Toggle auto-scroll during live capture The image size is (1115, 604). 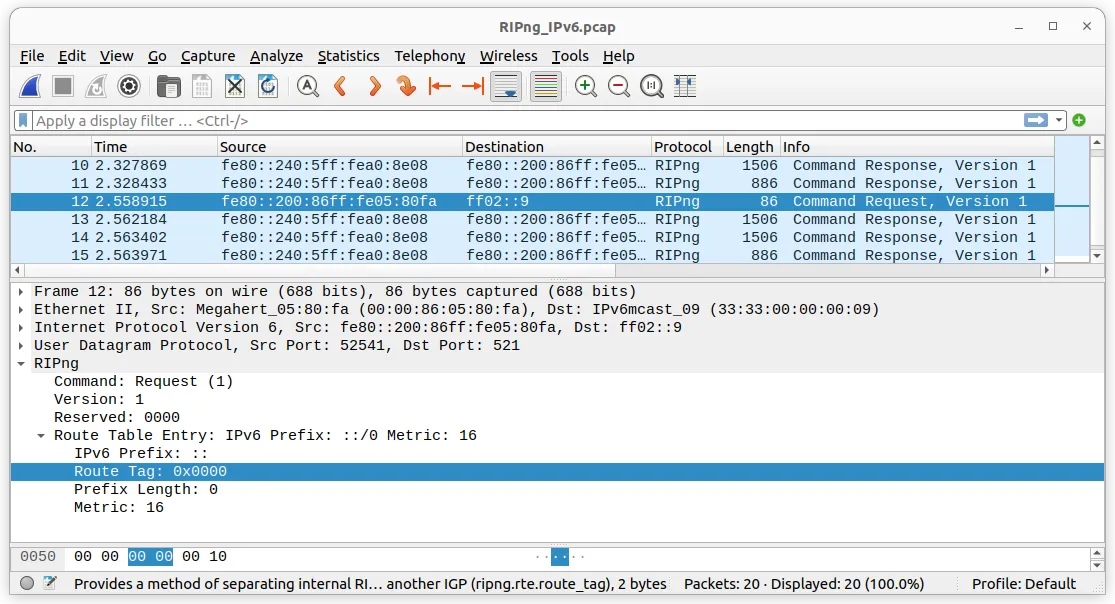506,86
